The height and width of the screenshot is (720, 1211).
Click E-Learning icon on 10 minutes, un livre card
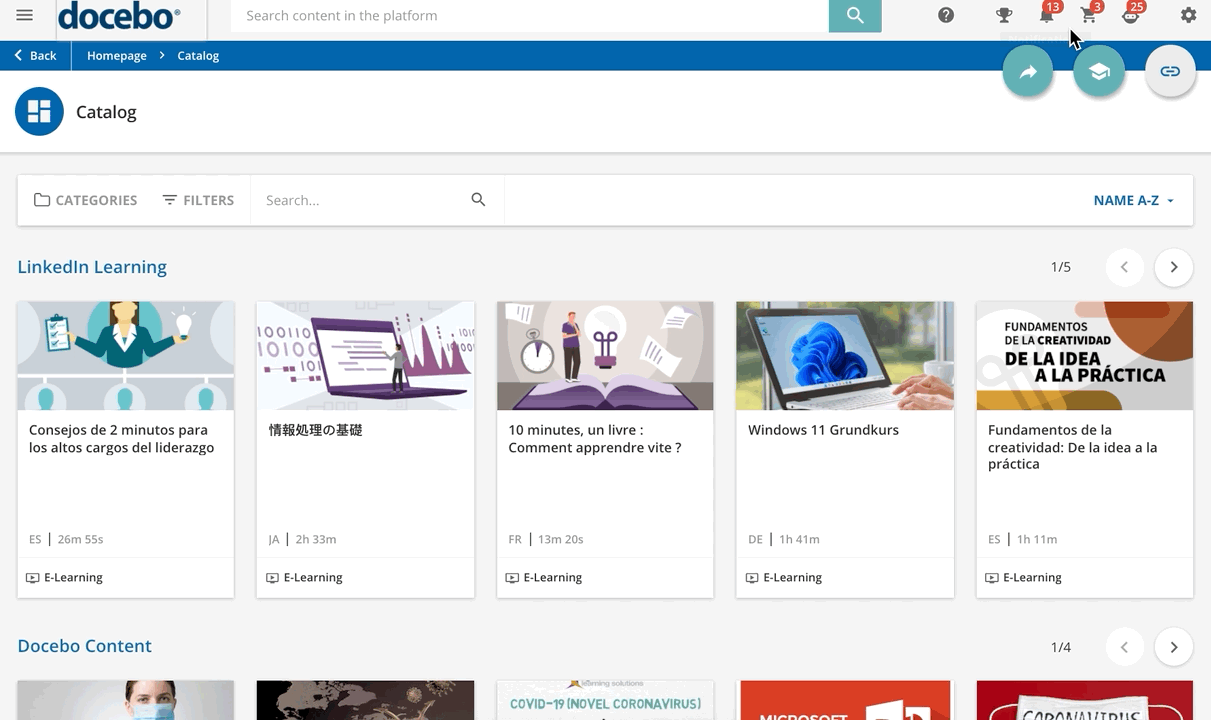click(x=513, y=578)
